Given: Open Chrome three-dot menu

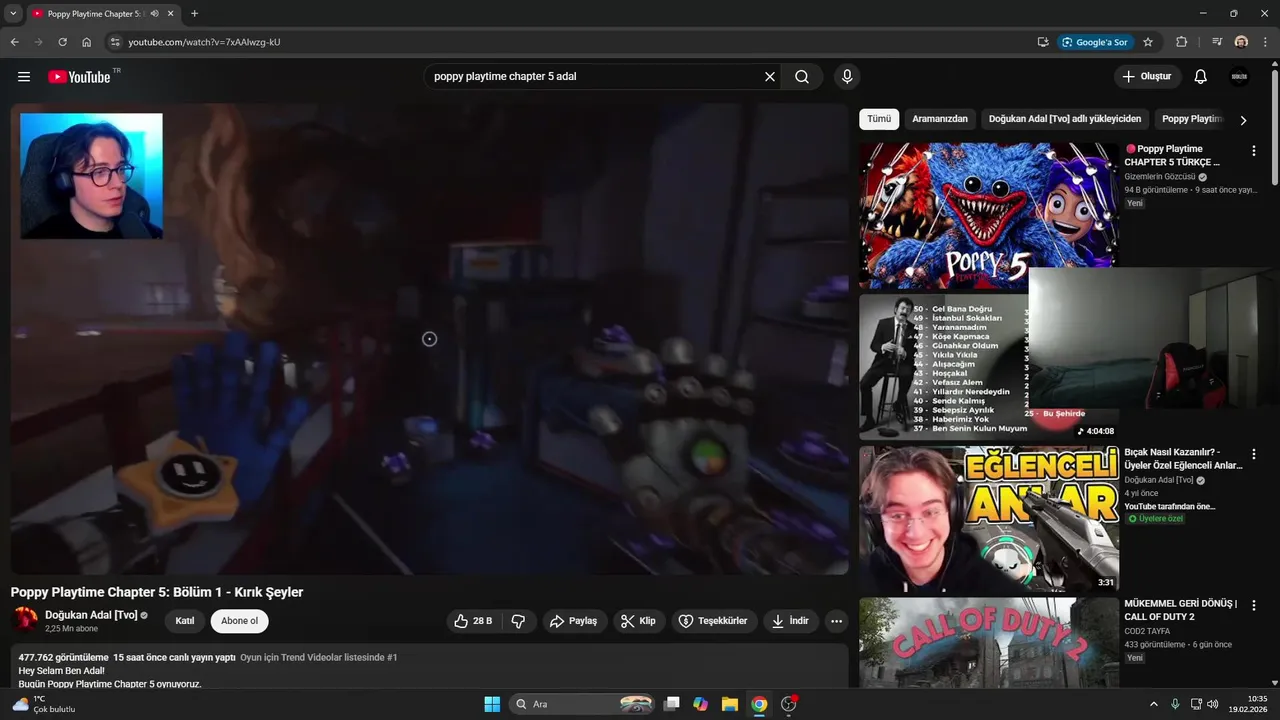Looking at the screenshot, I should 1265,42.
